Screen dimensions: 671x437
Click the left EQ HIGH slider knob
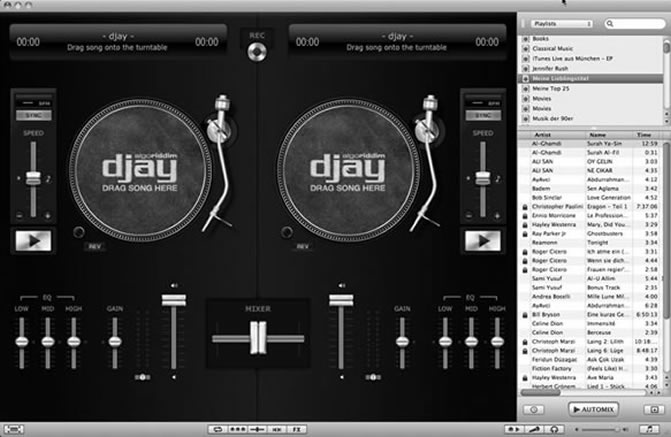point(74,342)
